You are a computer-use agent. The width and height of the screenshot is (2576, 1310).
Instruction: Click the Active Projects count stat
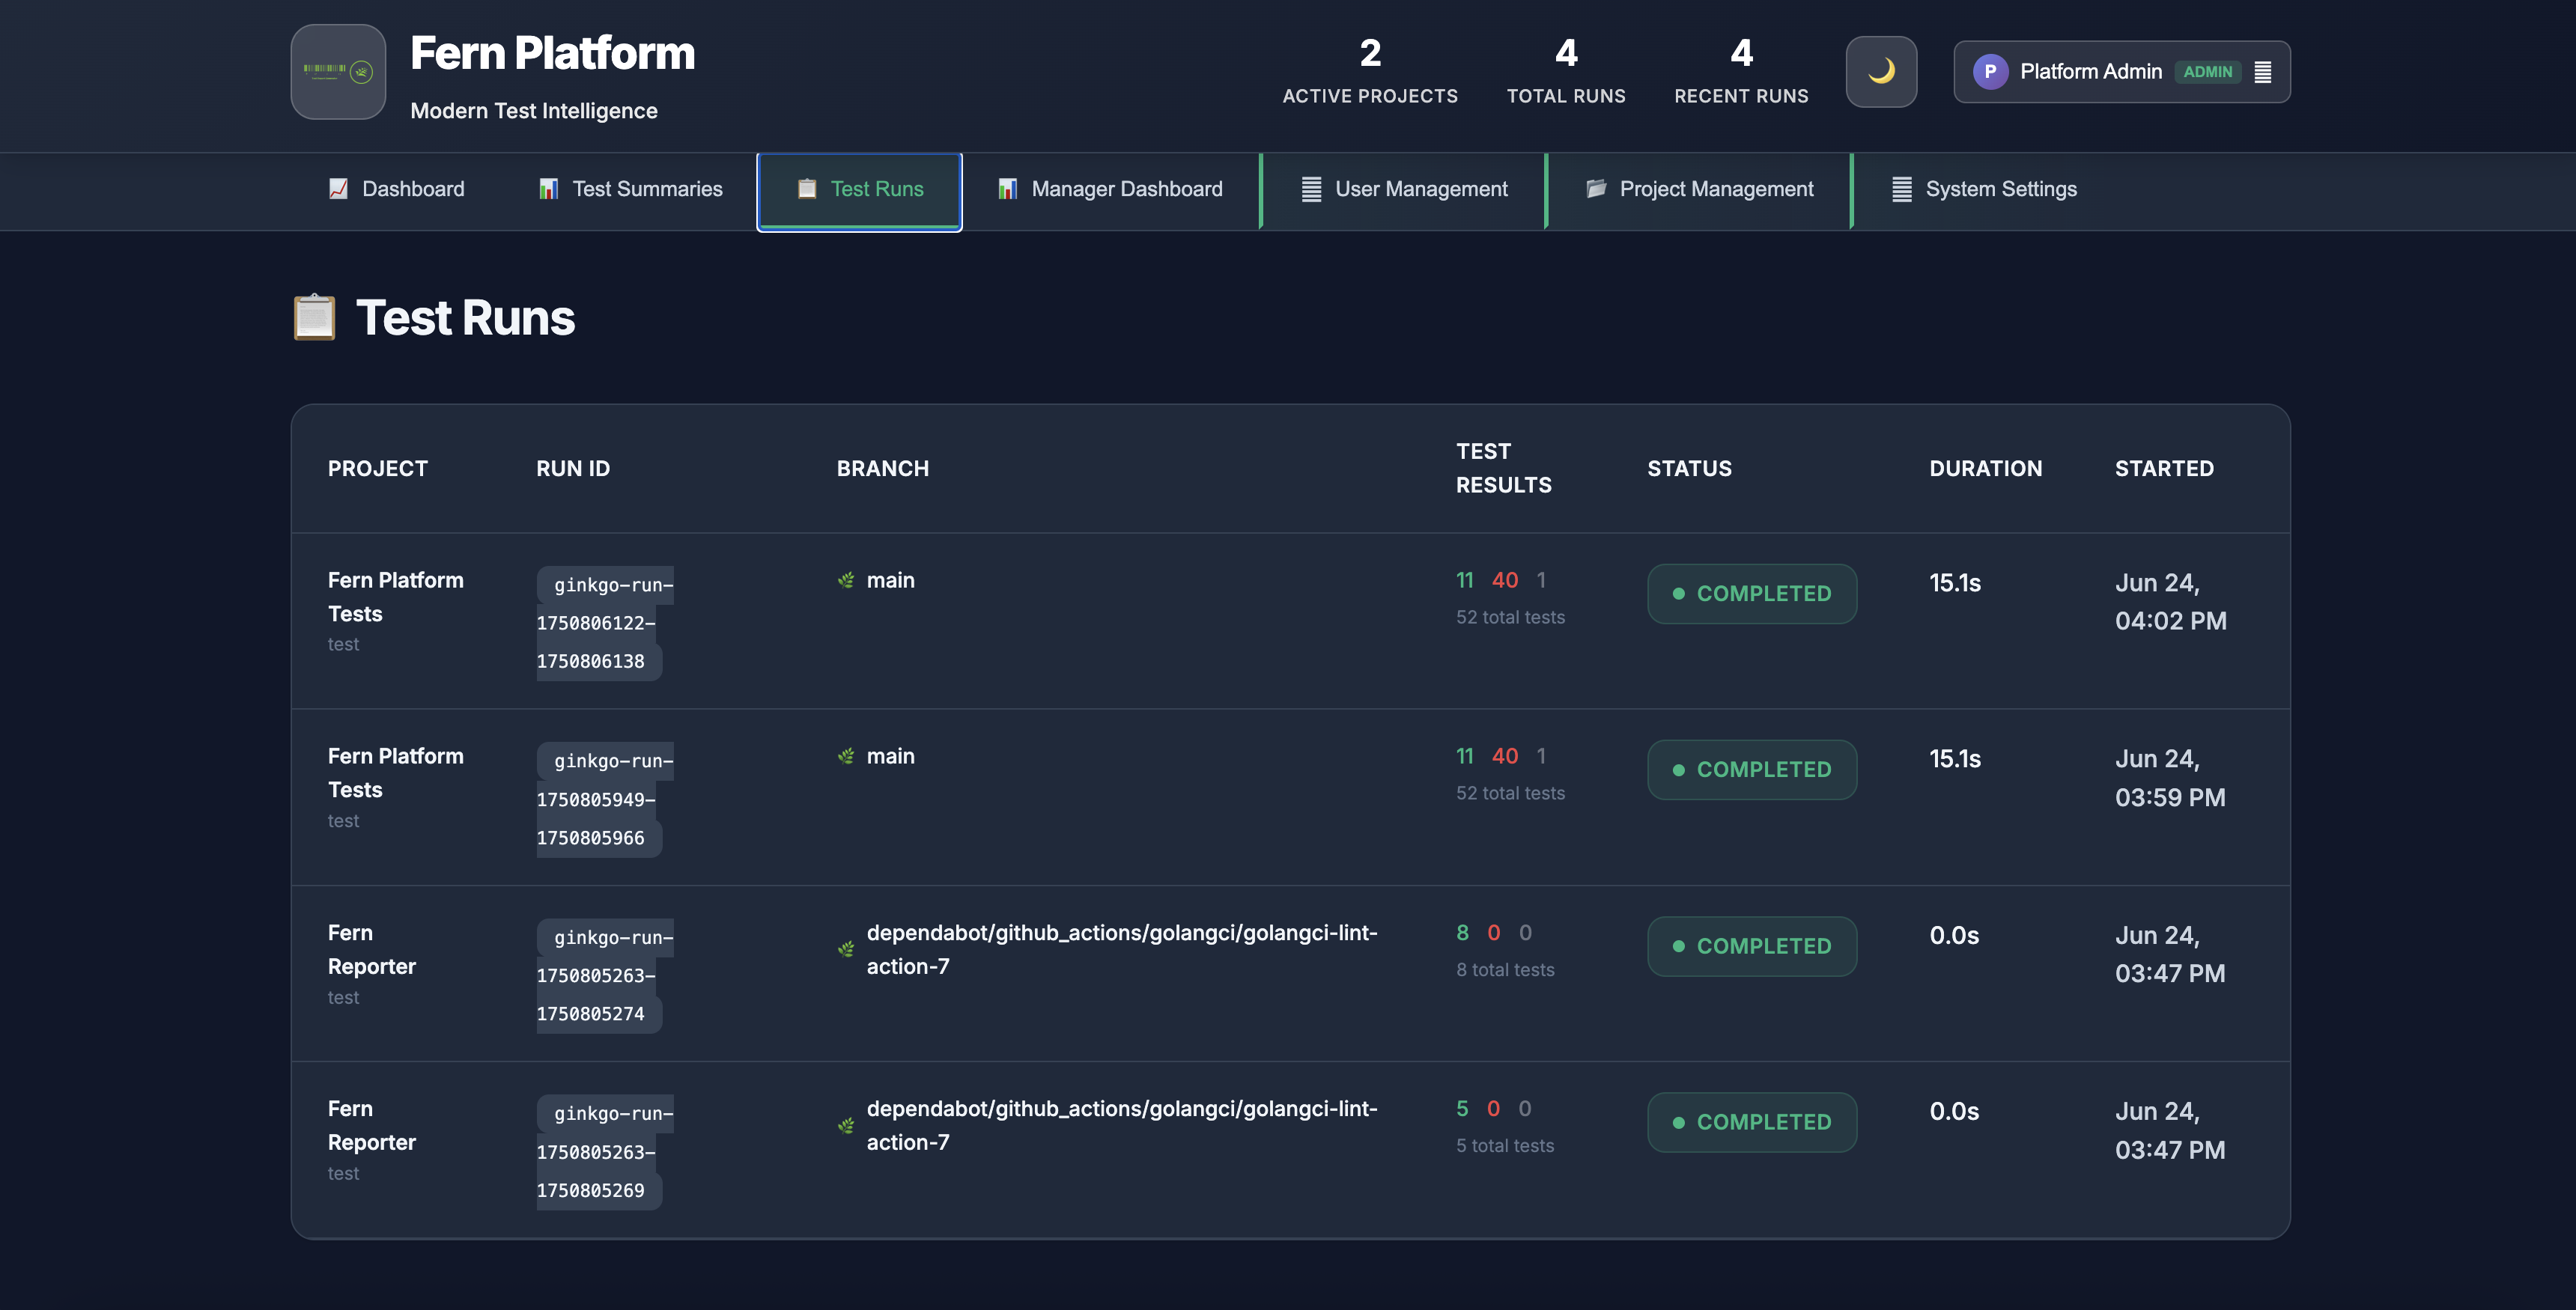[1370, 70]
